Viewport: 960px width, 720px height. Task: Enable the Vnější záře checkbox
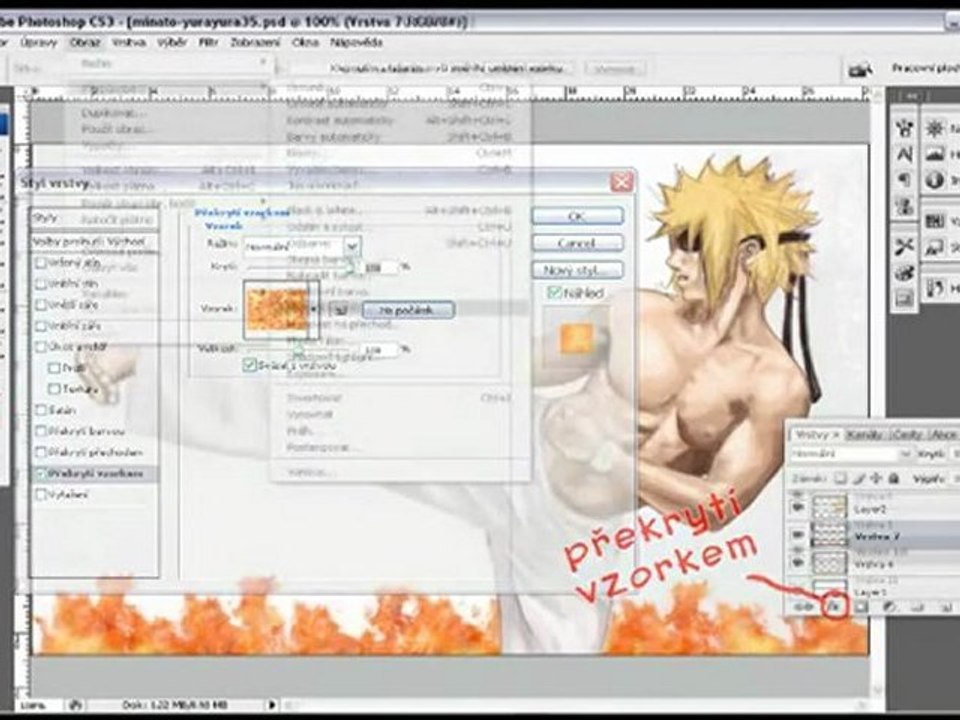[41, 304]
